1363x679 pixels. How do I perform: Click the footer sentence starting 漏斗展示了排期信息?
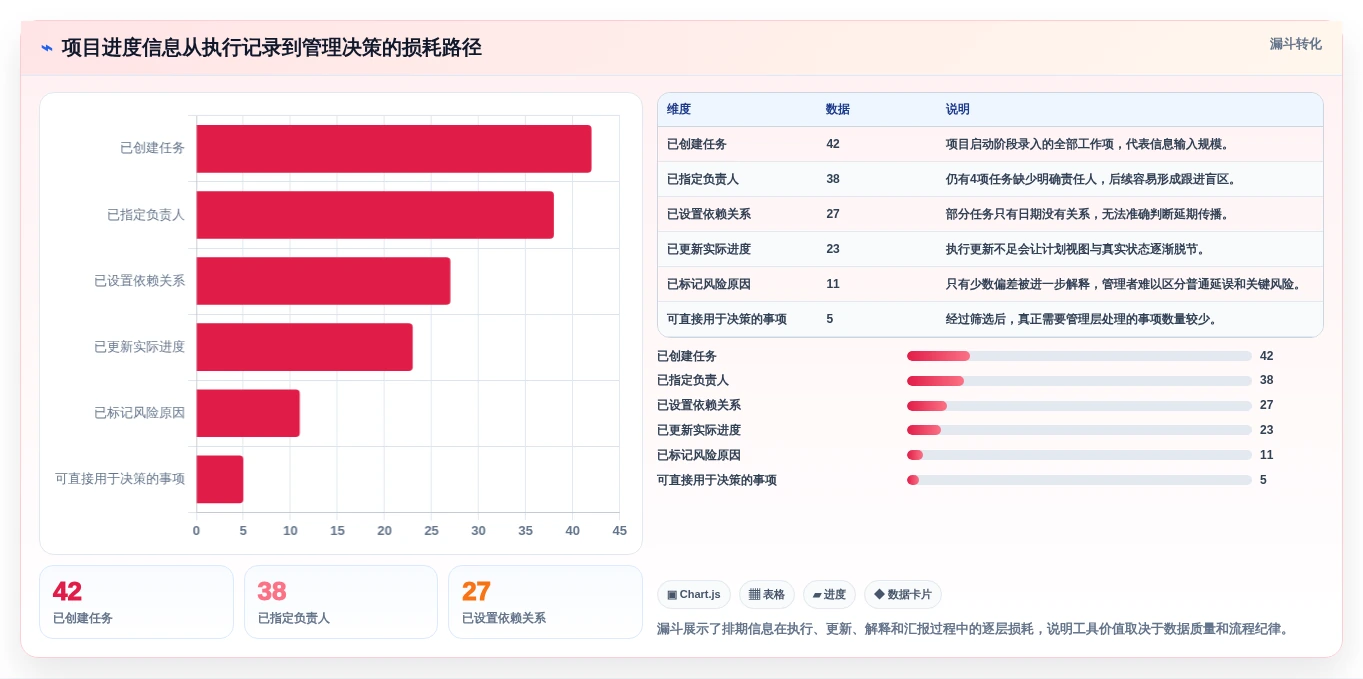pos(975,629)
